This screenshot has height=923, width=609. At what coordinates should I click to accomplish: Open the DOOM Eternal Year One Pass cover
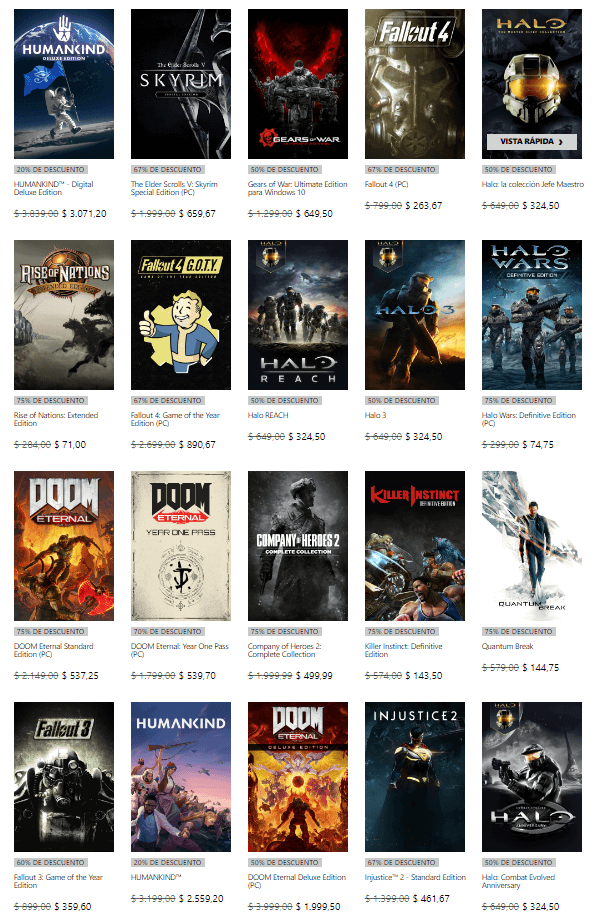(x=181, y=545)
